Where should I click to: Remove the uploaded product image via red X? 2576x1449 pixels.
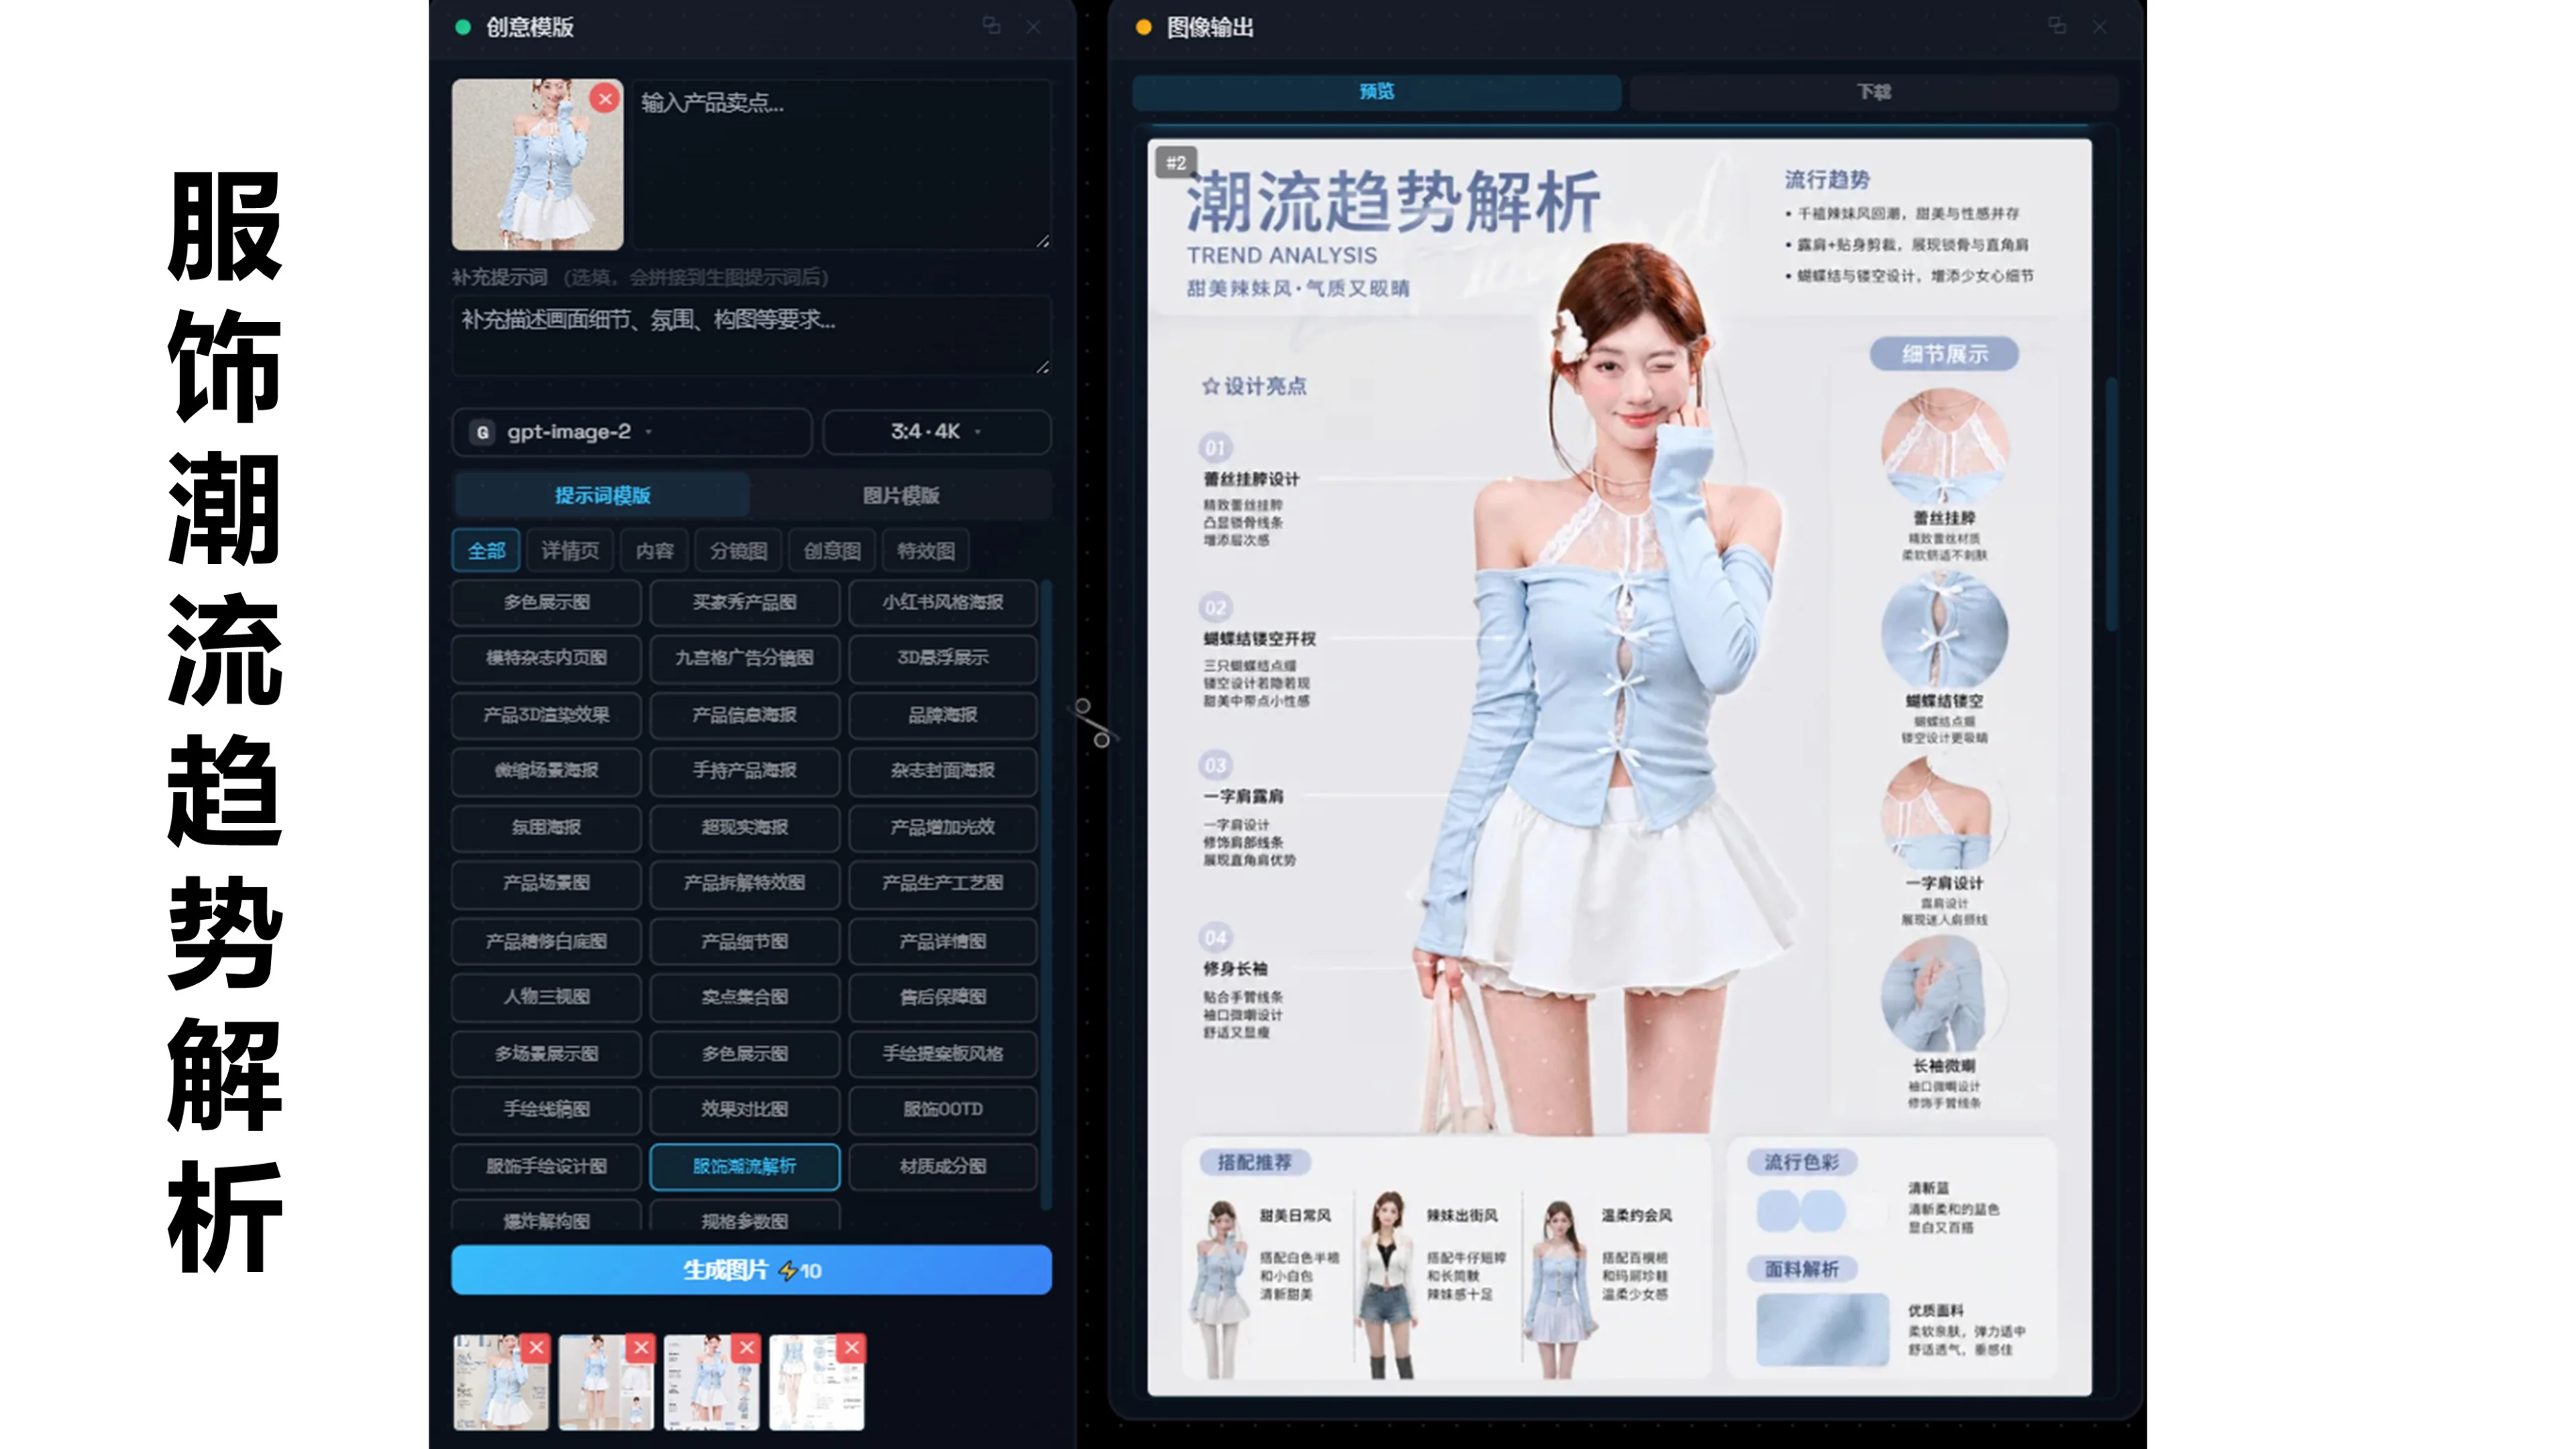tap(604, 98)
